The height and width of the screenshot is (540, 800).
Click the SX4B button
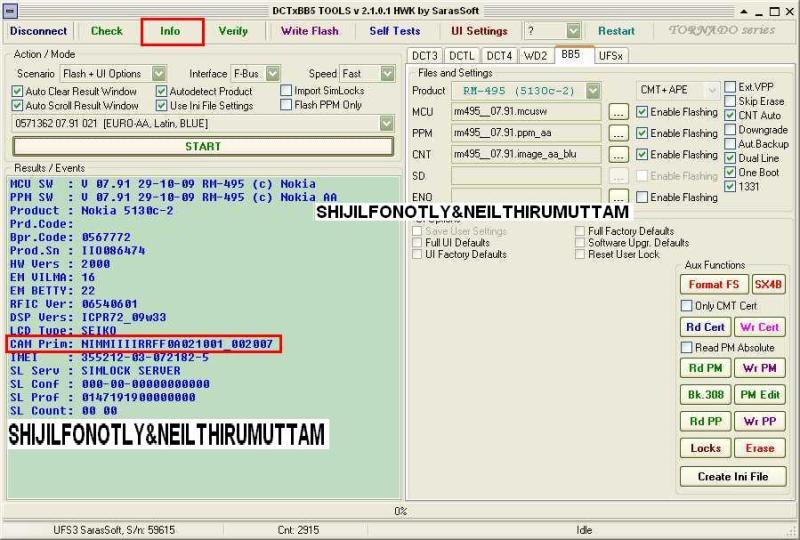768,284
